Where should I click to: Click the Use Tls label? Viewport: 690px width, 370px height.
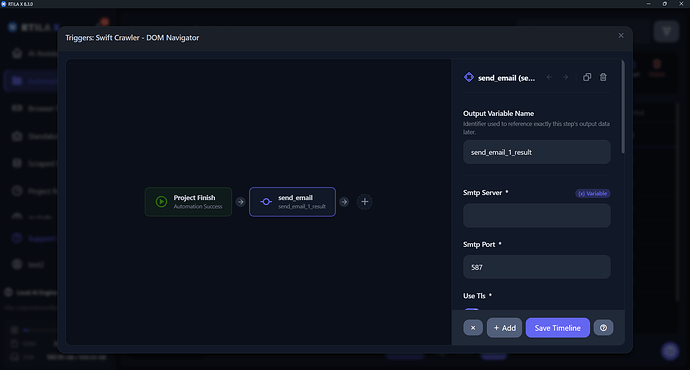[x=474, y=296]
